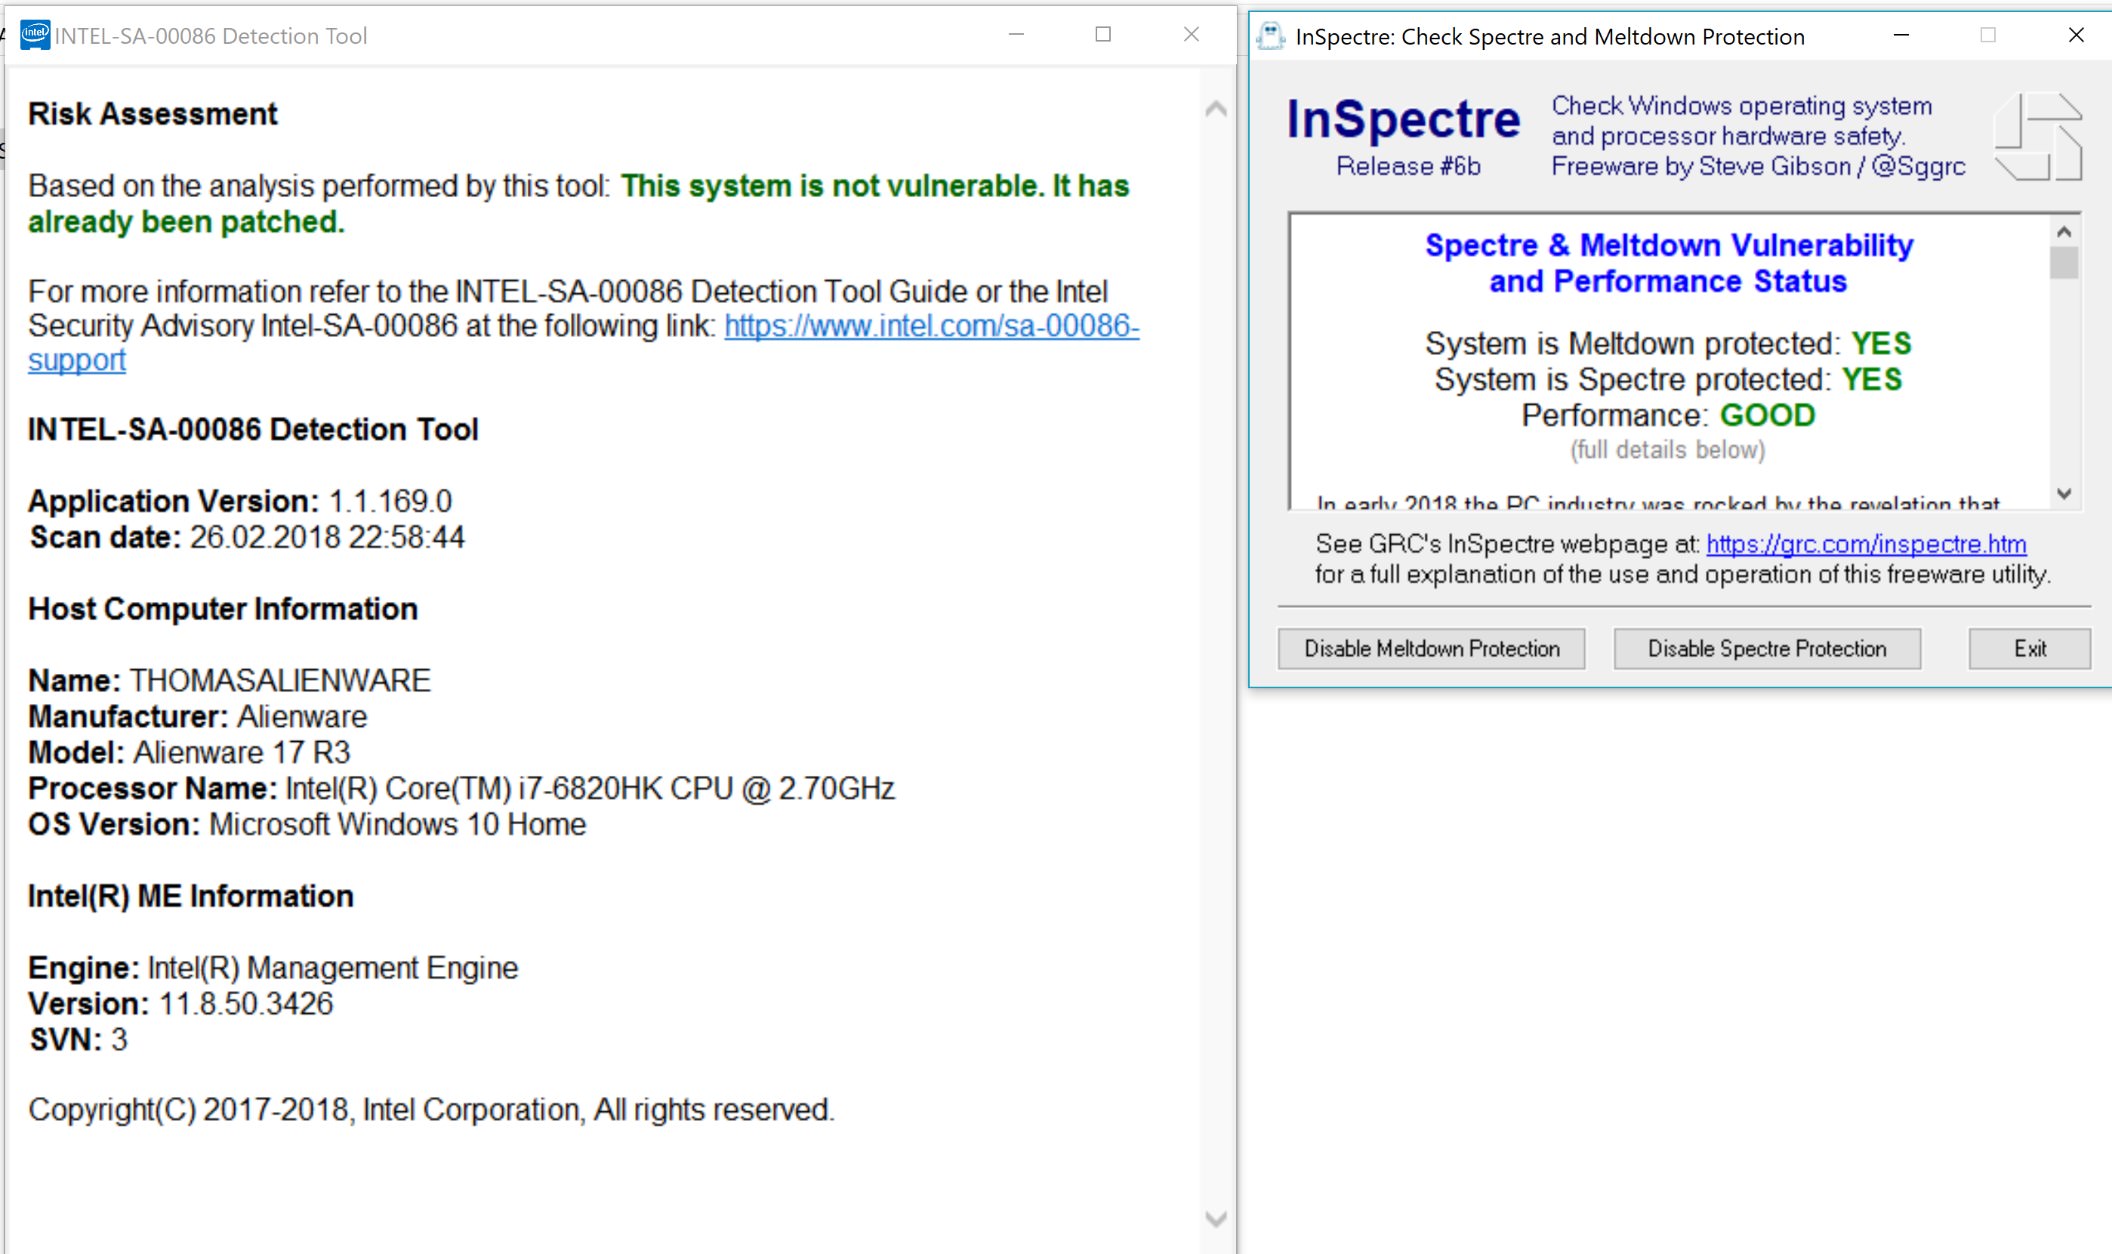Click the Engine: Intel(R) Management Engine line
This screenshot has height=1254, width=2112.
(x=273, y=968)
